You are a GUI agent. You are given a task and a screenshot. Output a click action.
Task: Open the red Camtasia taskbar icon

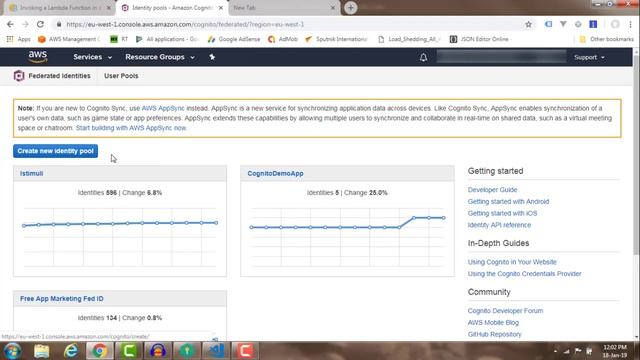tap(245, 351)
